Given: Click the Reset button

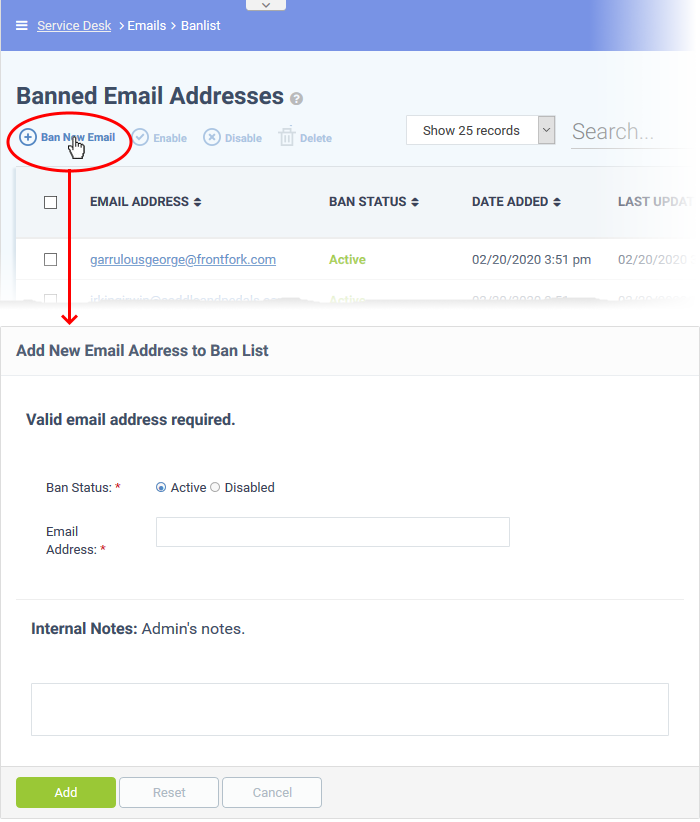Looking at the screenshot, I should tap(169, 792).
